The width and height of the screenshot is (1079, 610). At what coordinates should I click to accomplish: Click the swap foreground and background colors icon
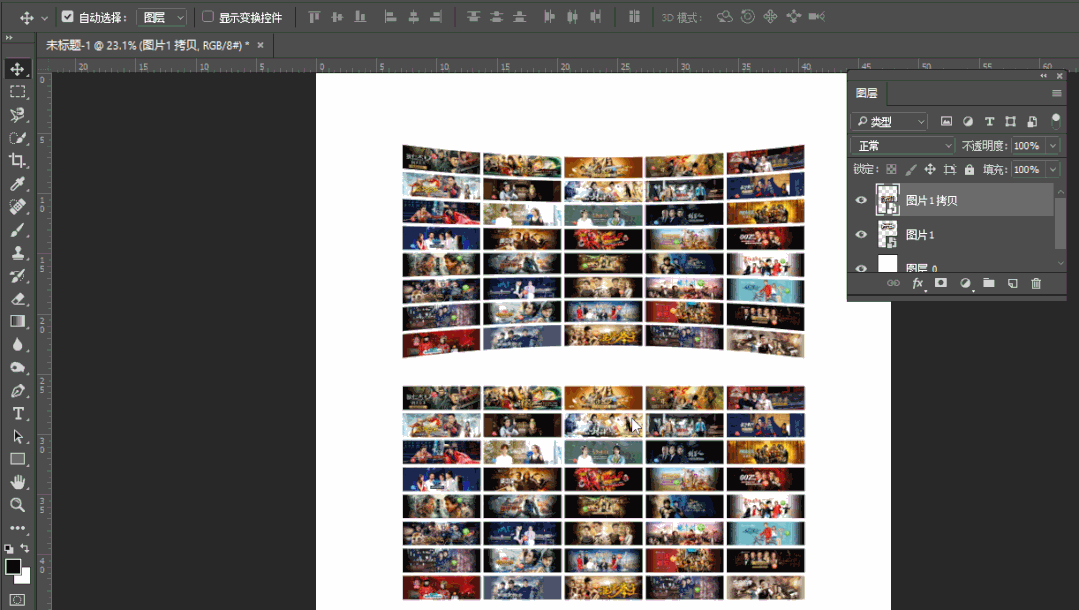pos(25,548)
